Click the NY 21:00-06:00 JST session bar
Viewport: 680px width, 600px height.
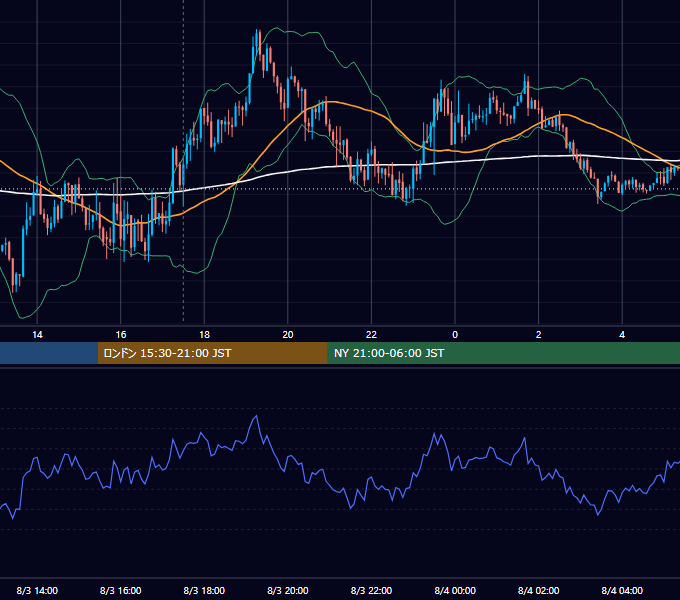click(x=503, y=353)
